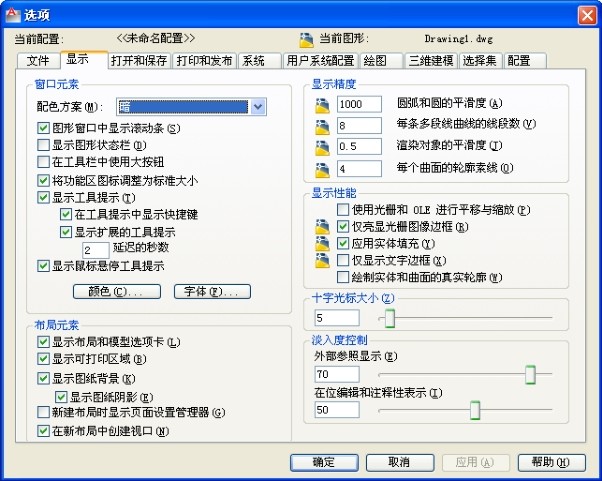Enable 在工具栏中使用大按钮 checkbox

[43, 162]
